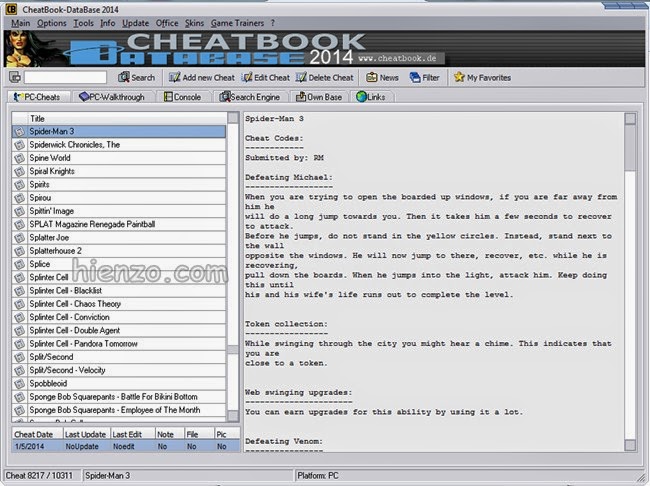This screenshot has width=650, height=486.
Task: Click game list scrollbar down arrow
Action: (233, 416)
